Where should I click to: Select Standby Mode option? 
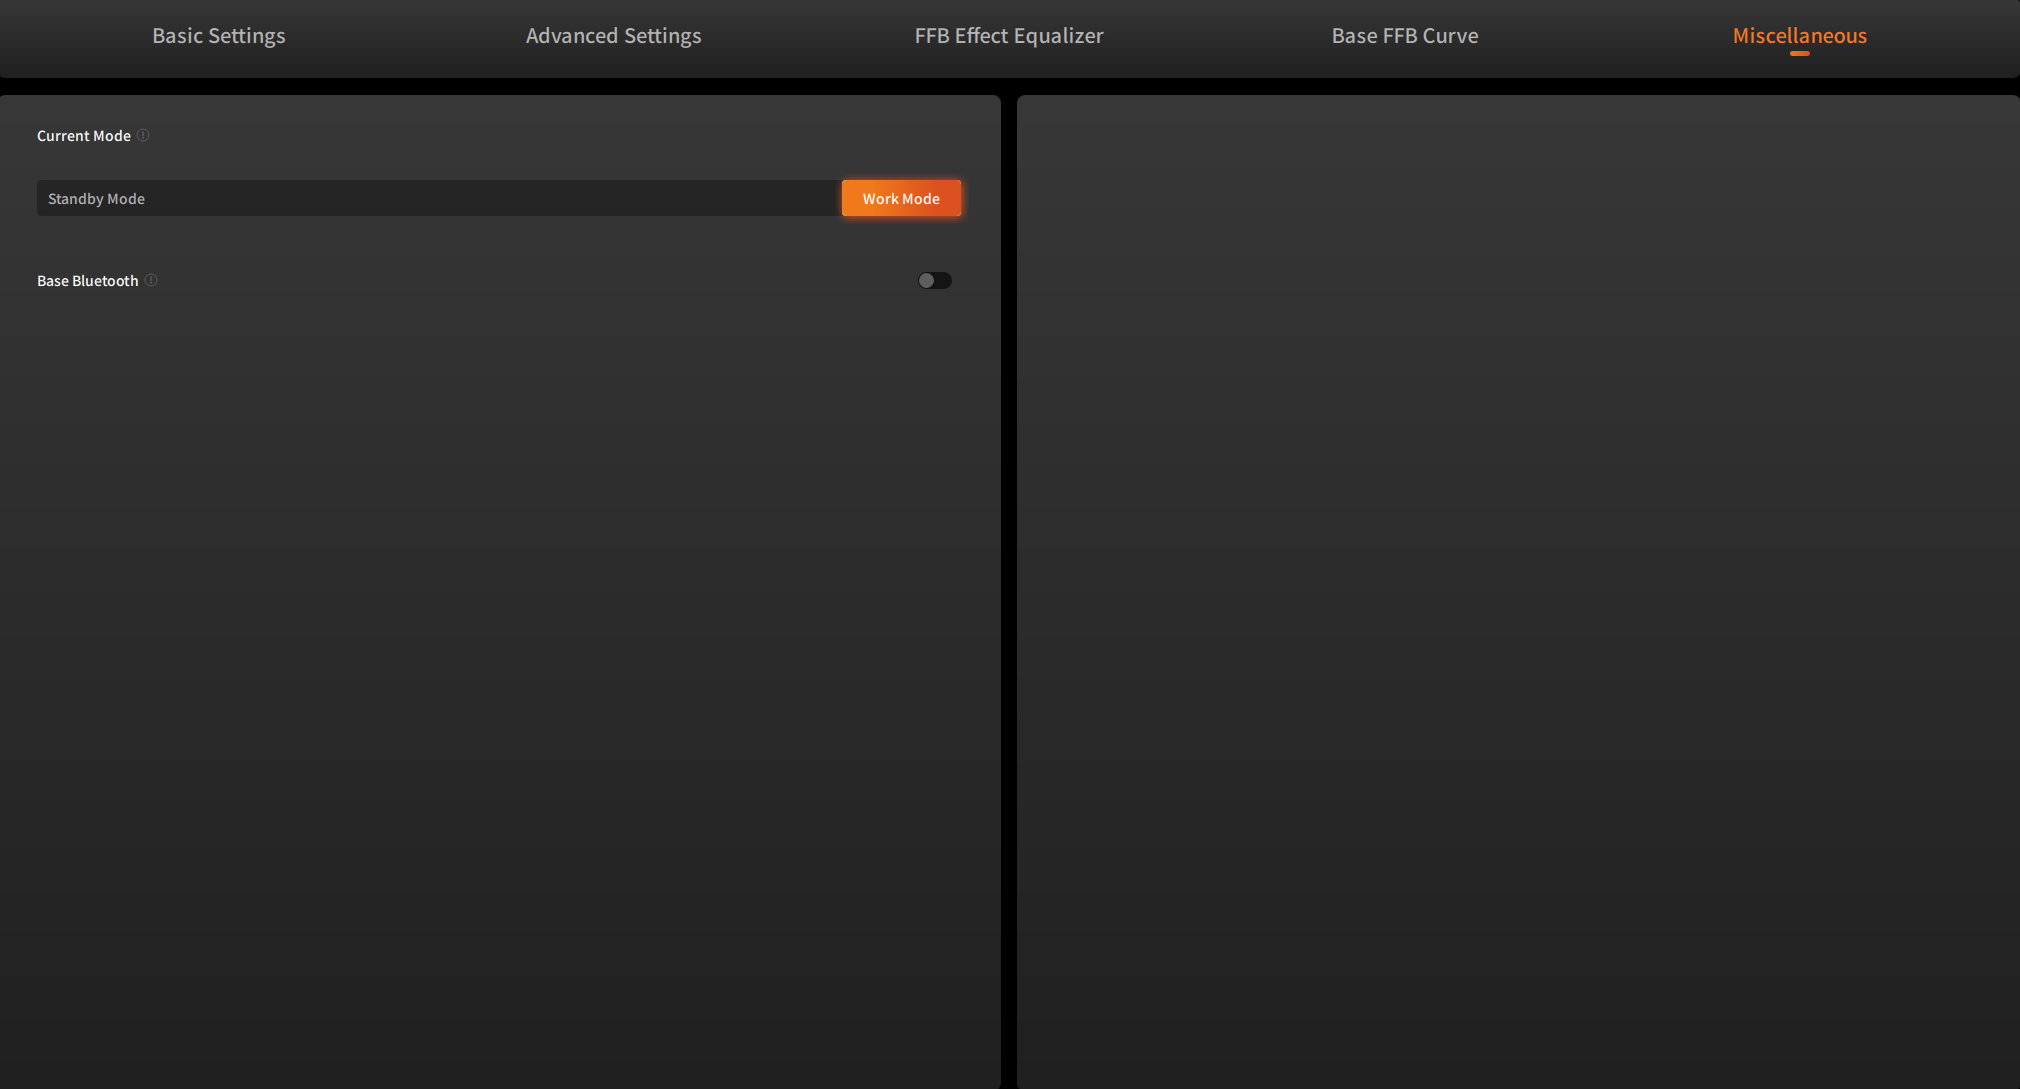(439, 198)
